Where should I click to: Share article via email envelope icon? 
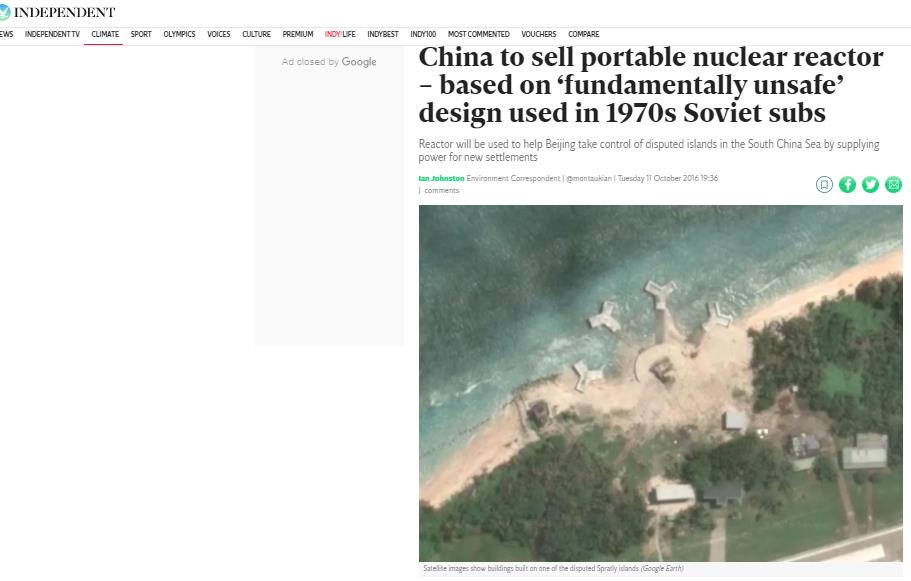point(893,185)
